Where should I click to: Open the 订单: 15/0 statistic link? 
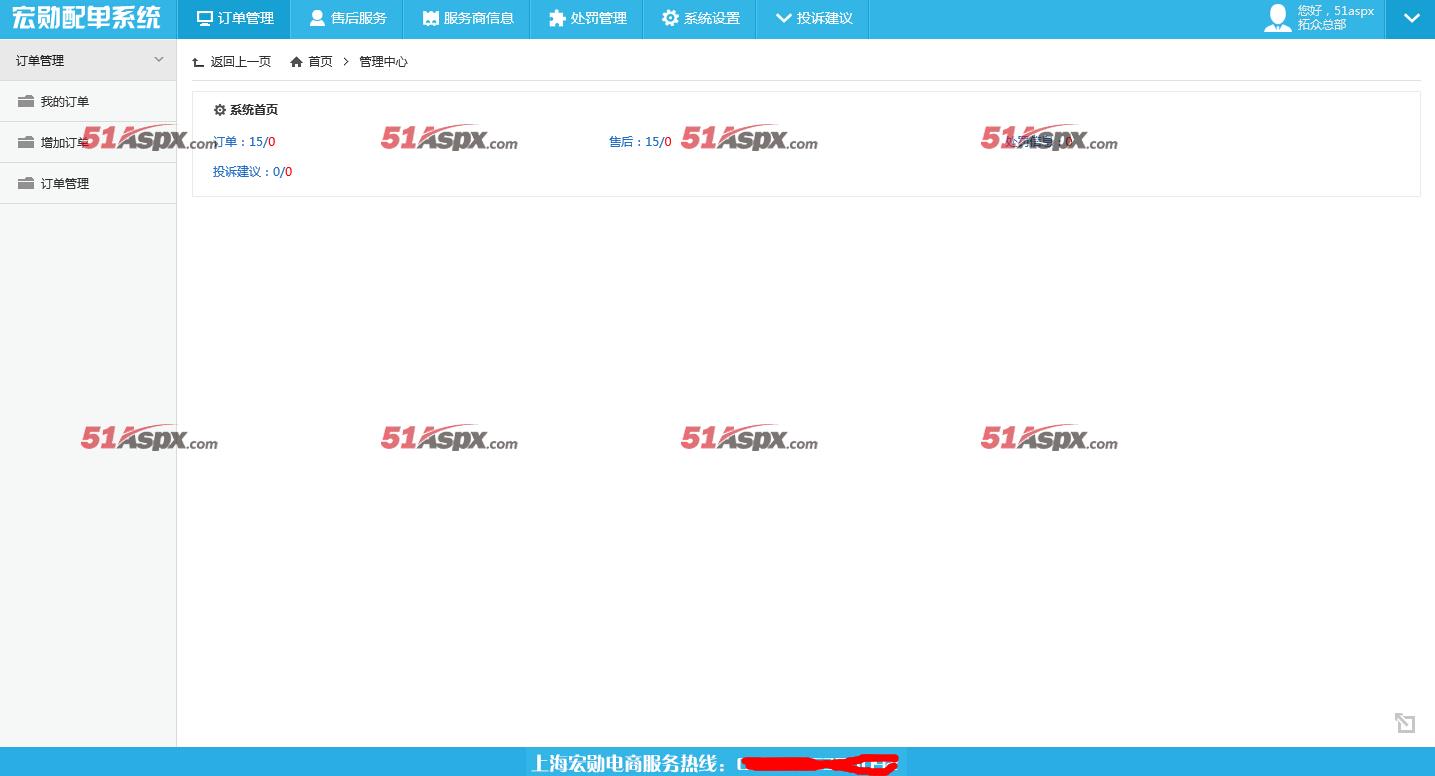pos(244,142)
